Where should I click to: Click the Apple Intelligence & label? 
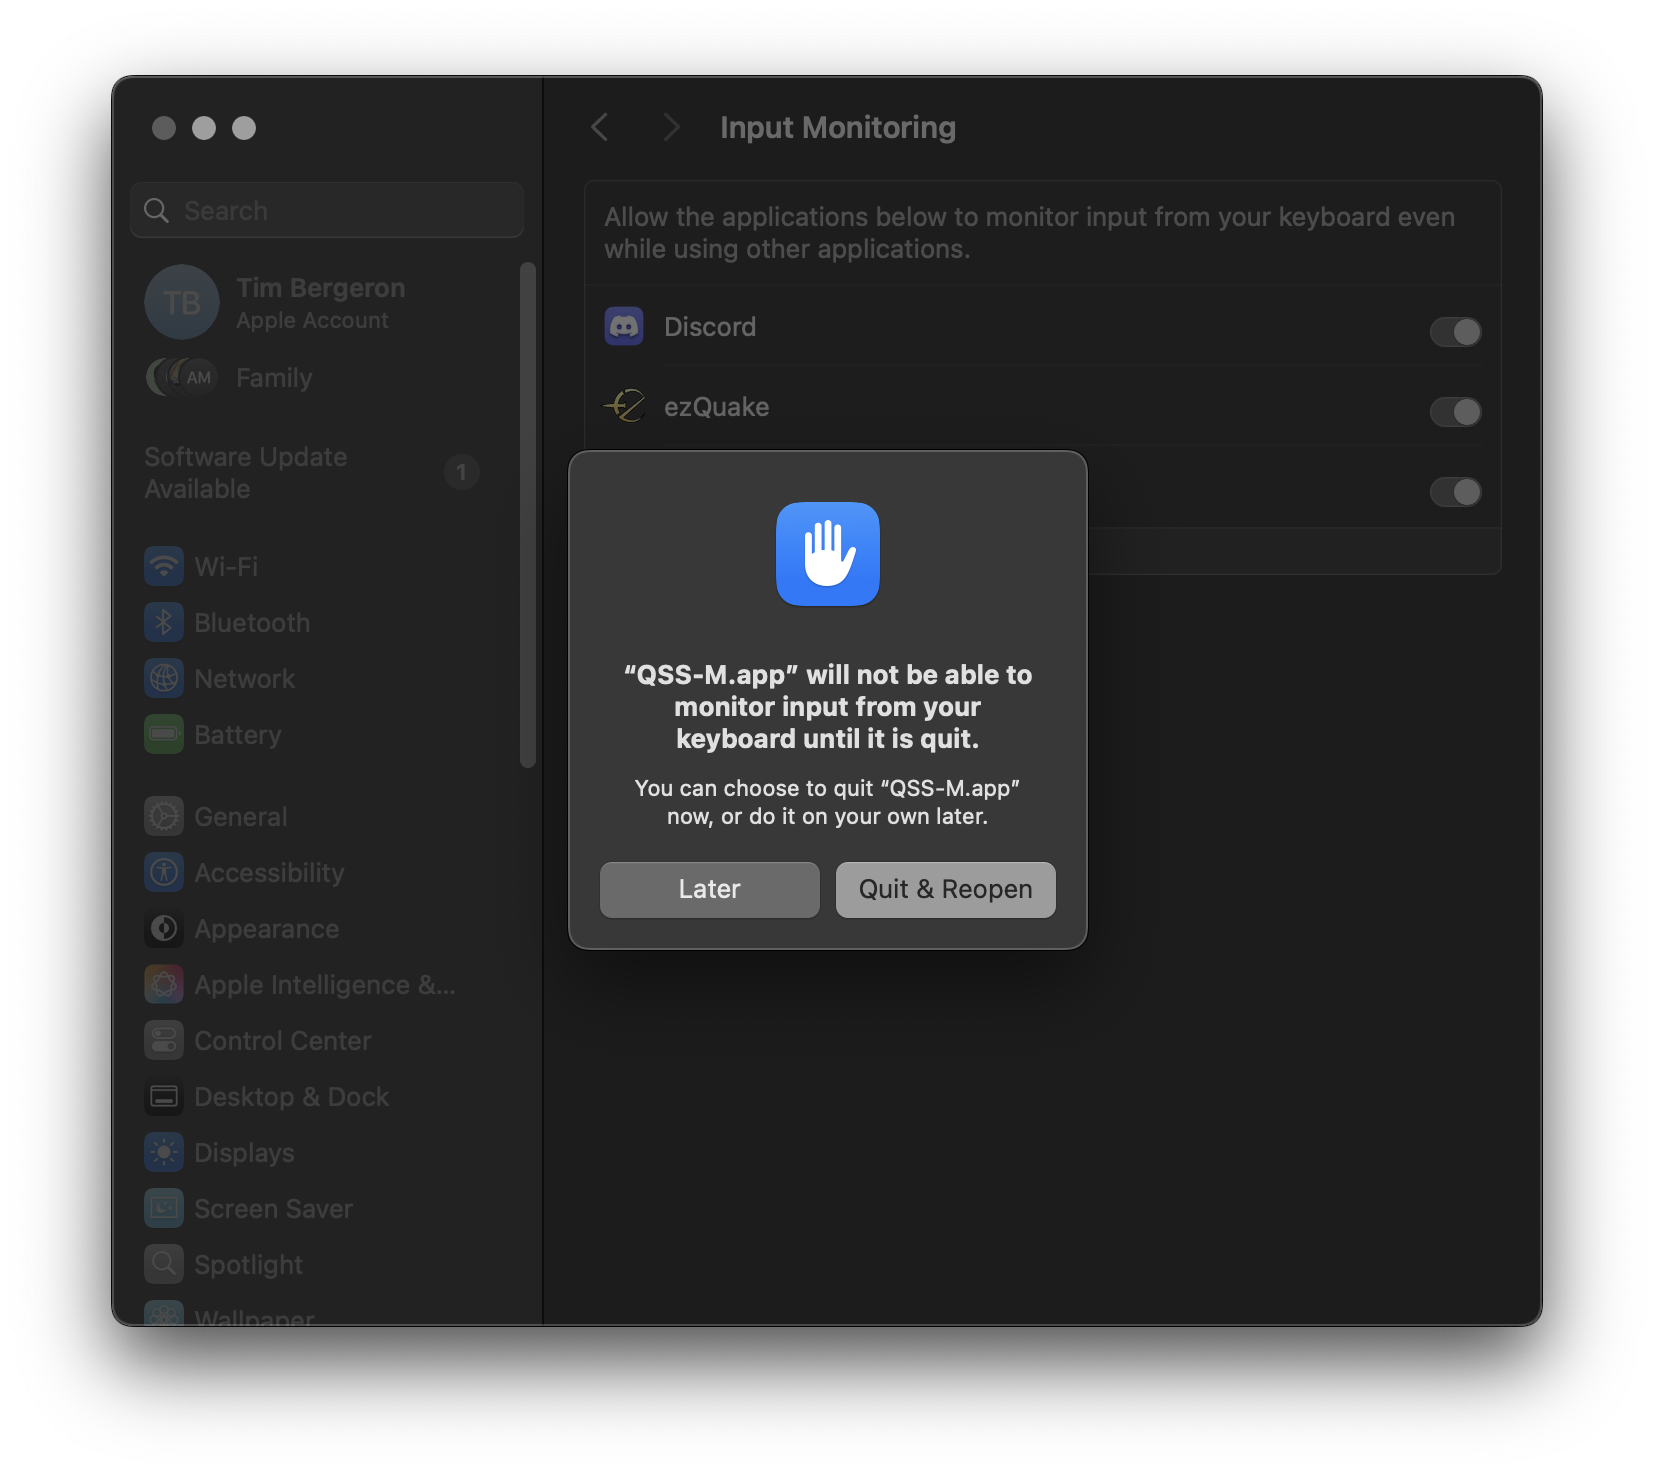(325, 985)
